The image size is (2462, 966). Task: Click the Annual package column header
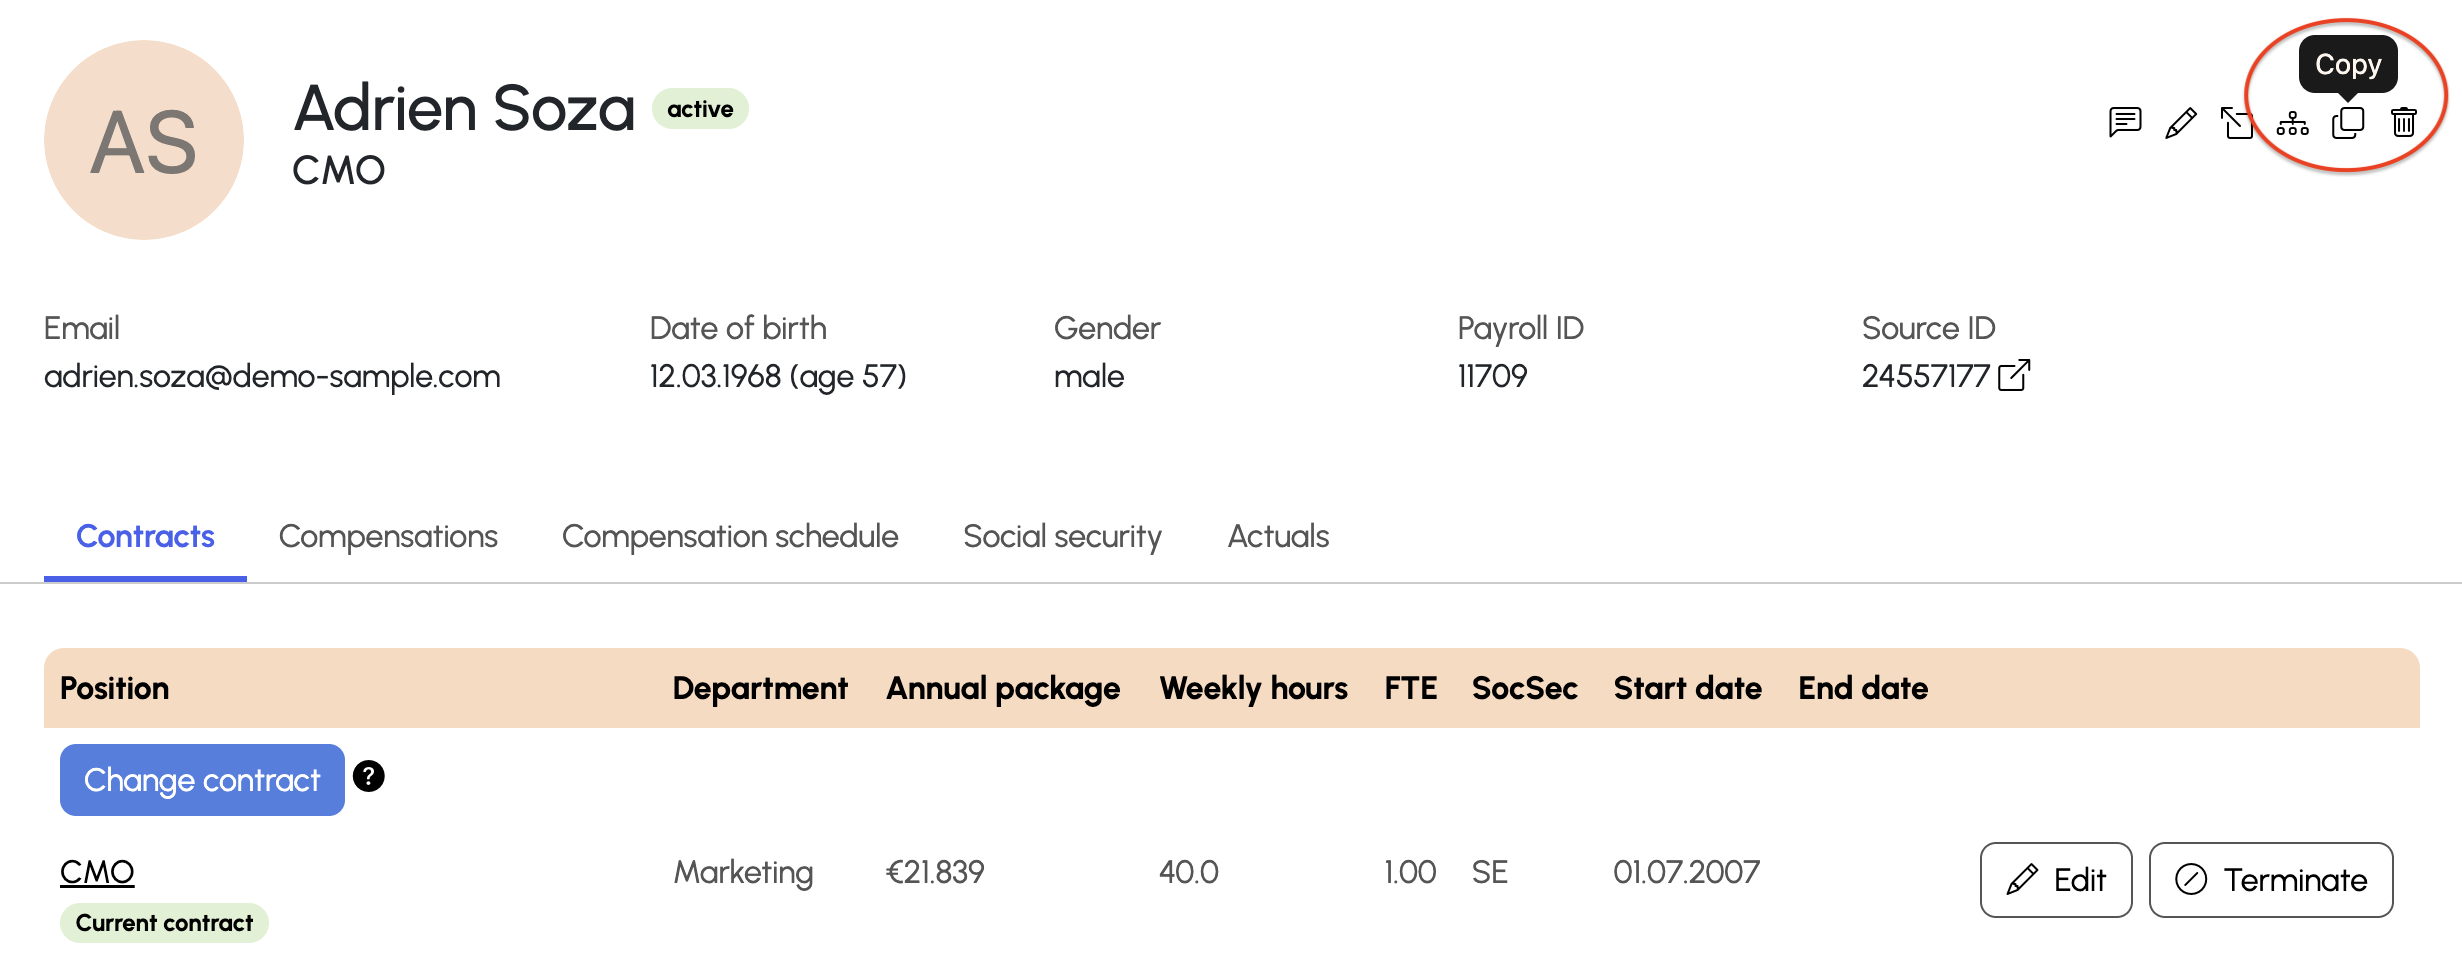[x=1003, y=688]
